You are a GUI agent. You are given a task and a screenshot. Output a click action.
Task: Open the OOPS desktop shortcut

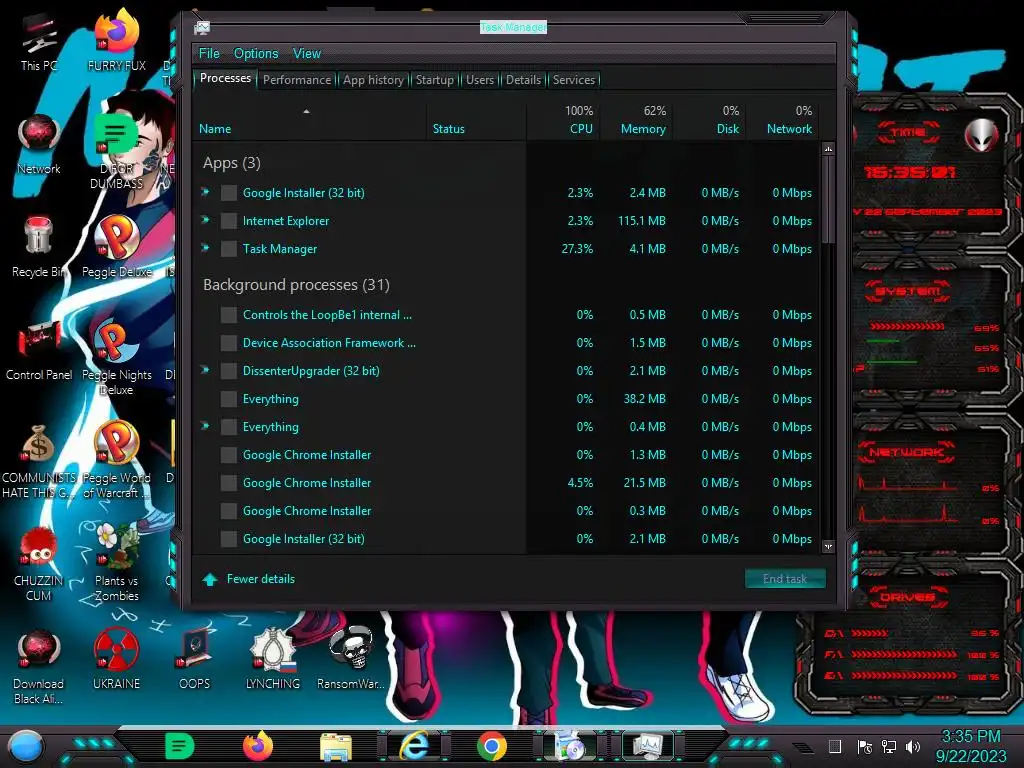click(x=194, y=660)
